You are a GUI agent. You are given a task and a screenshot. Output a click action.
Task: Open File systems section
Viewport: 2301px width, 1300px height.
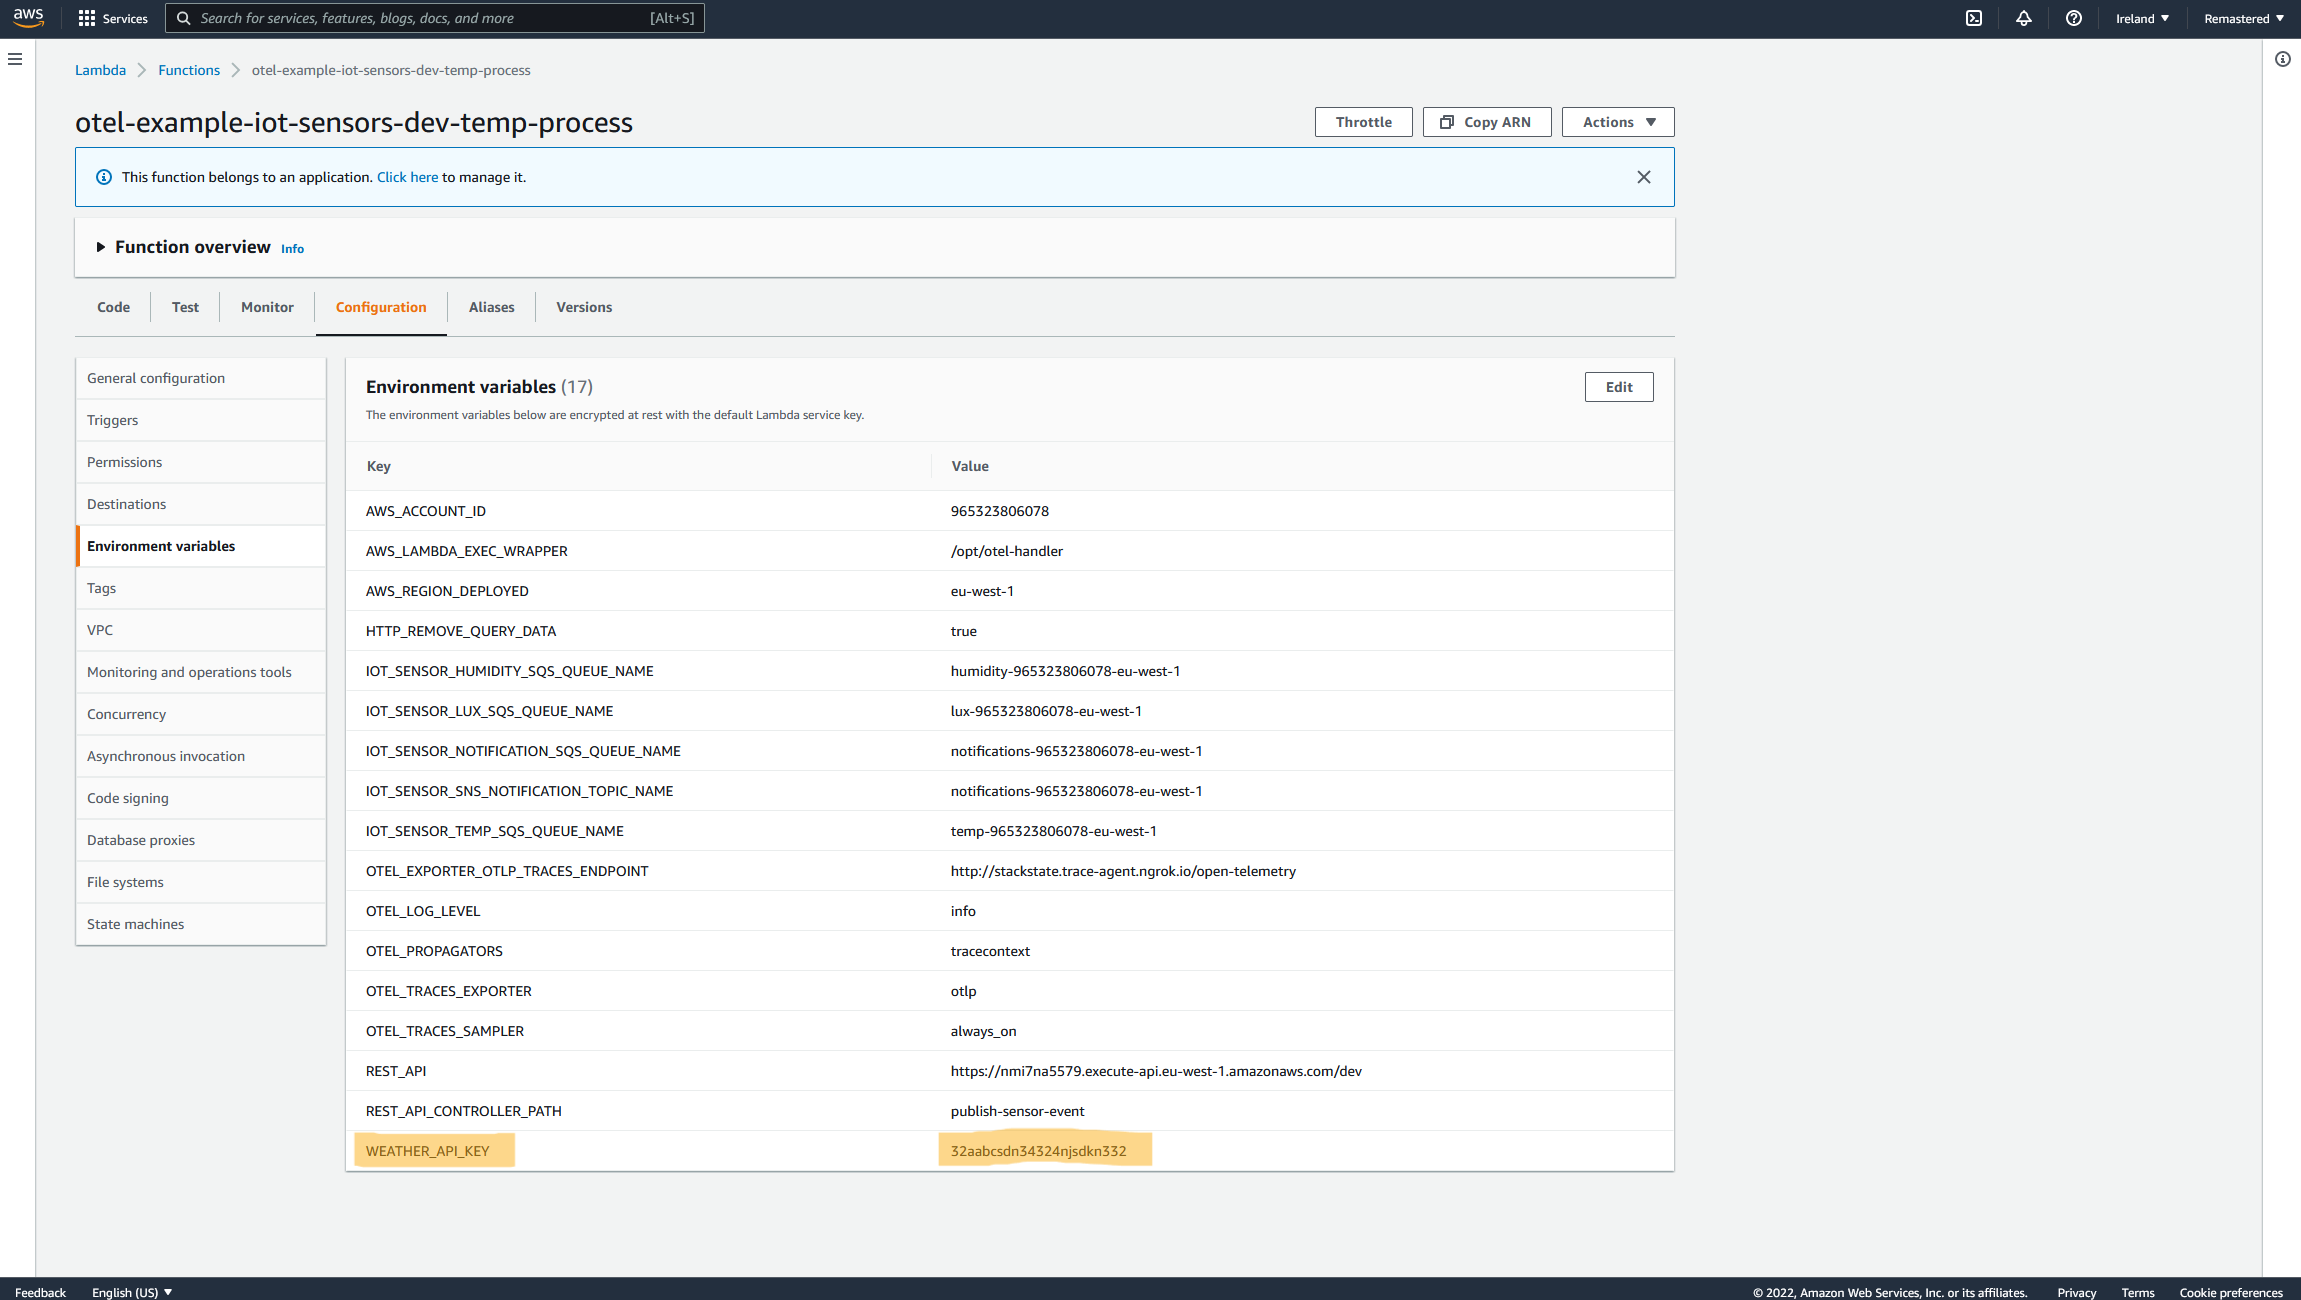click(x=201, y=882)
